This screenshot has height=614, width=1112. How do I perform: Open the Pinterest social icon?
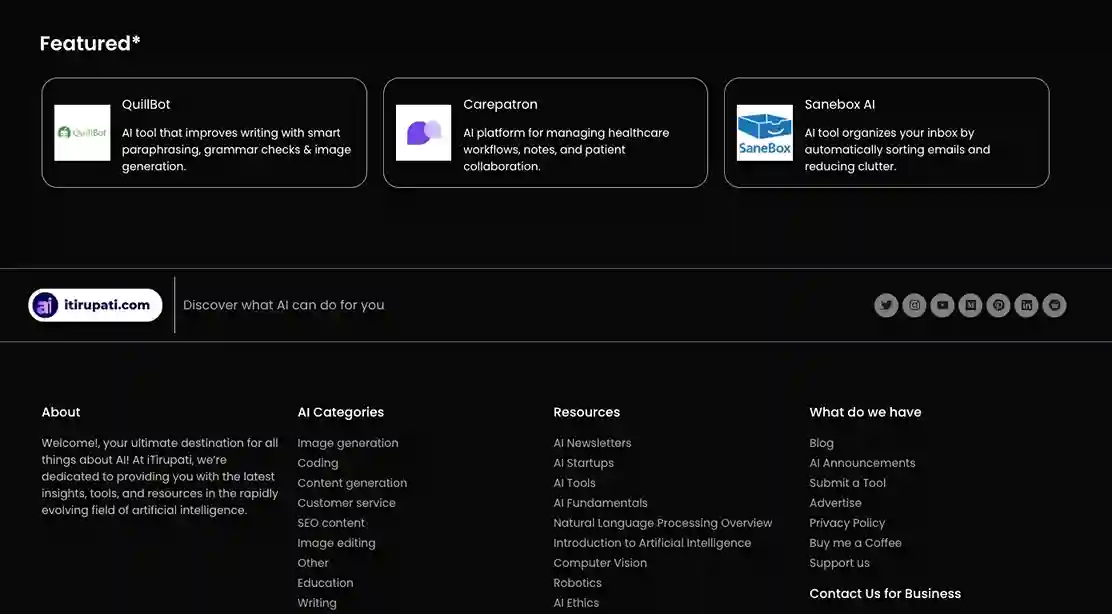tap(998, 305)
